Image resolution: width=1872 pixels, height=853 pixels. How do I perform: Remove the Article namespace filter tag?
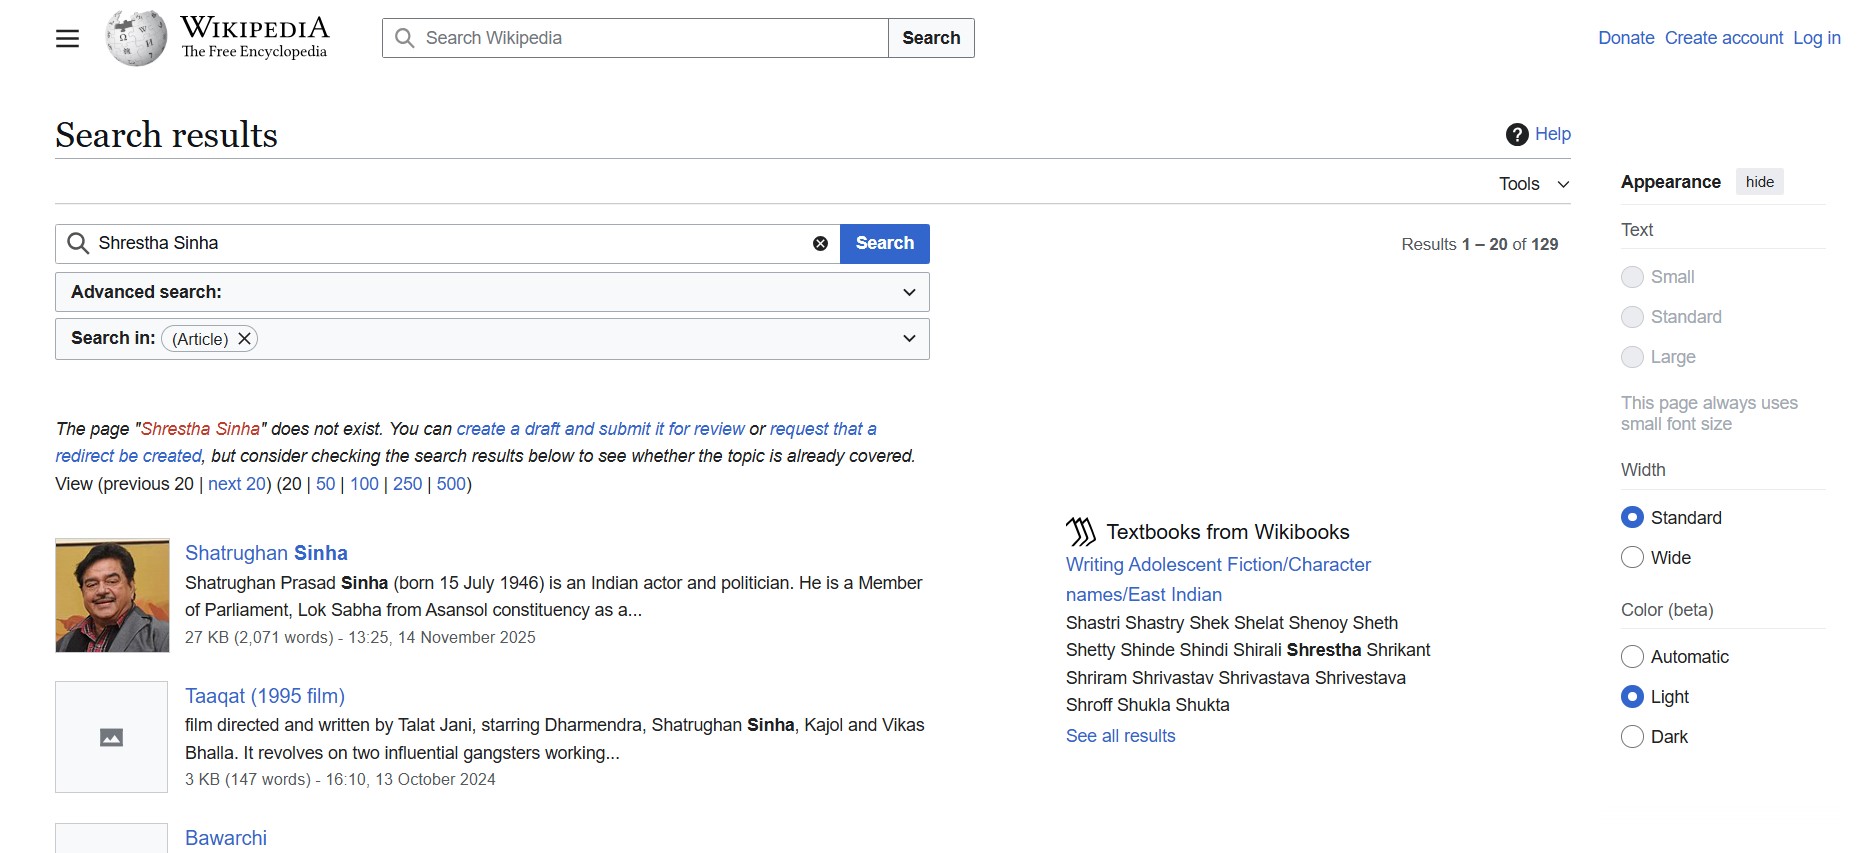tap(244, 339)
